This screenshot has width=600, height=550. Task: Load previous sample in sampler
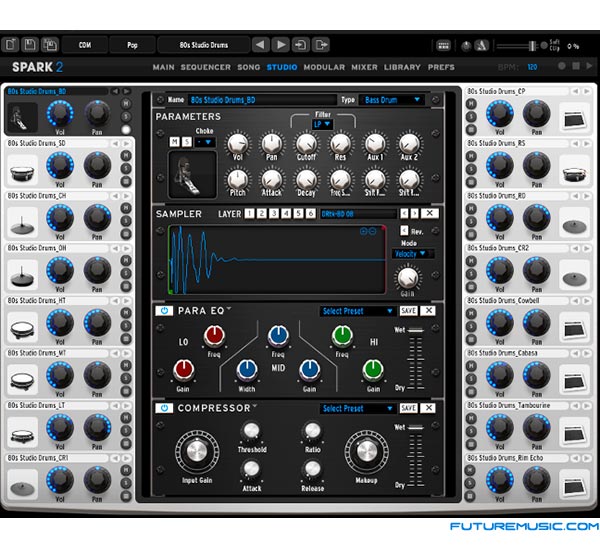404,213
